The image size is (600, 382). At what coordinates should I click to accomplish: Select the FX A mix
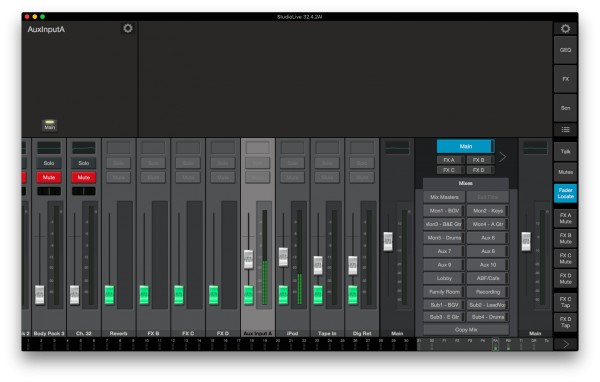(451, 160)
